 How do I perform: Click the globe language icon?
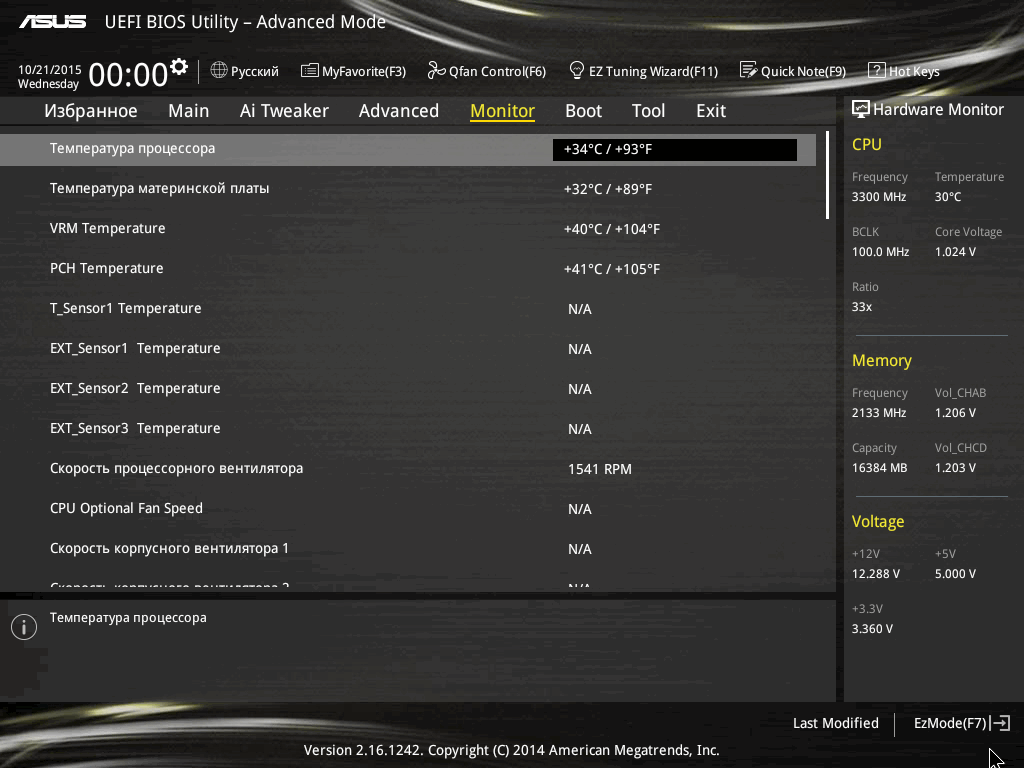pos(219,70)
